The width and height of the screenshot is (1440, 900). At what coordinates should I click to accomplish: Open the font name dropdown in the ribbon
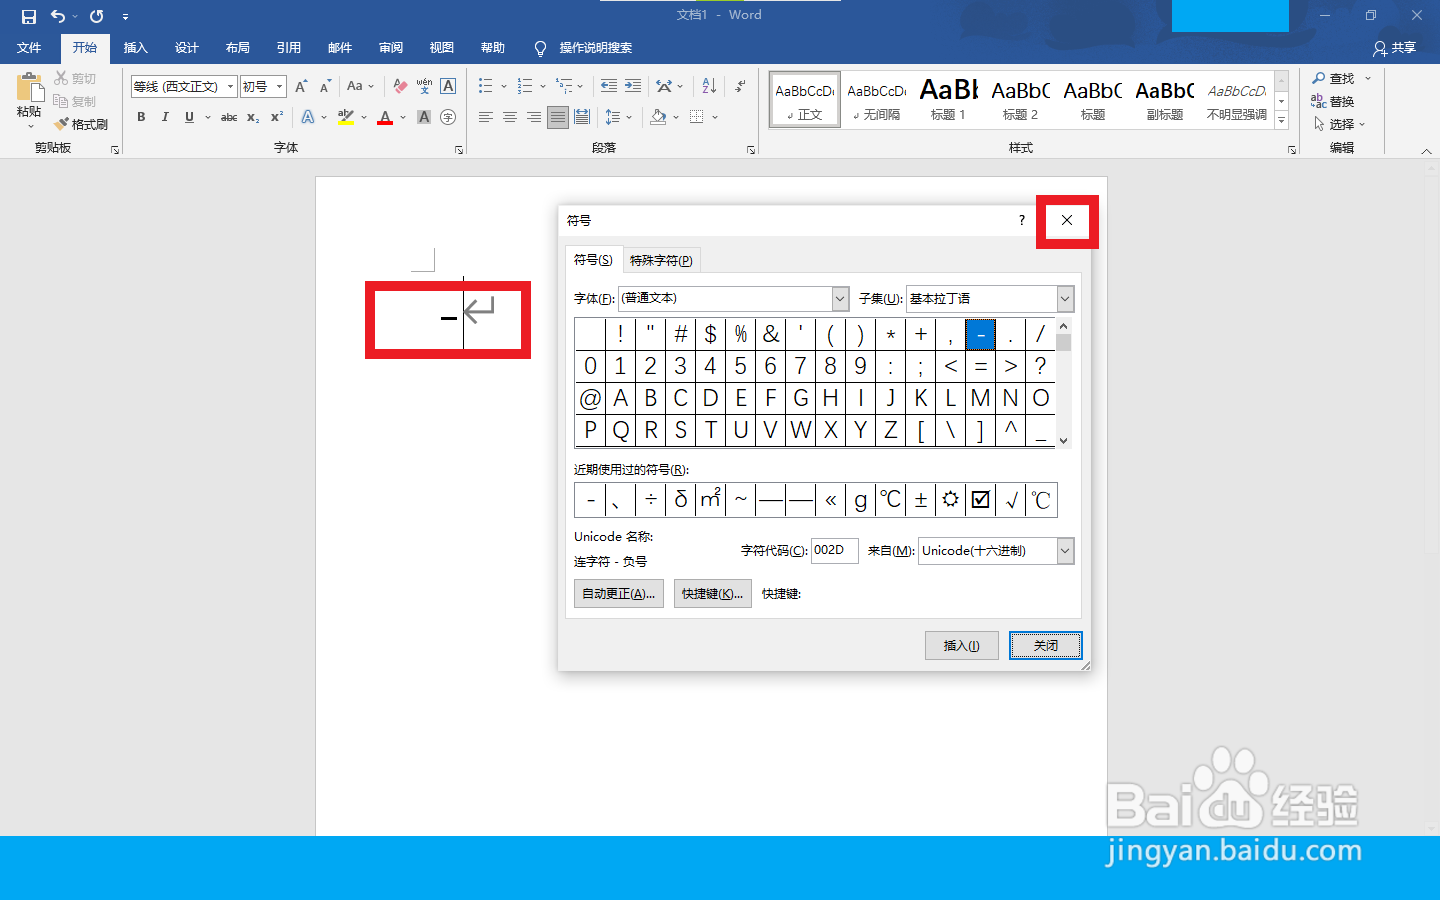click(x=230, y=87)
